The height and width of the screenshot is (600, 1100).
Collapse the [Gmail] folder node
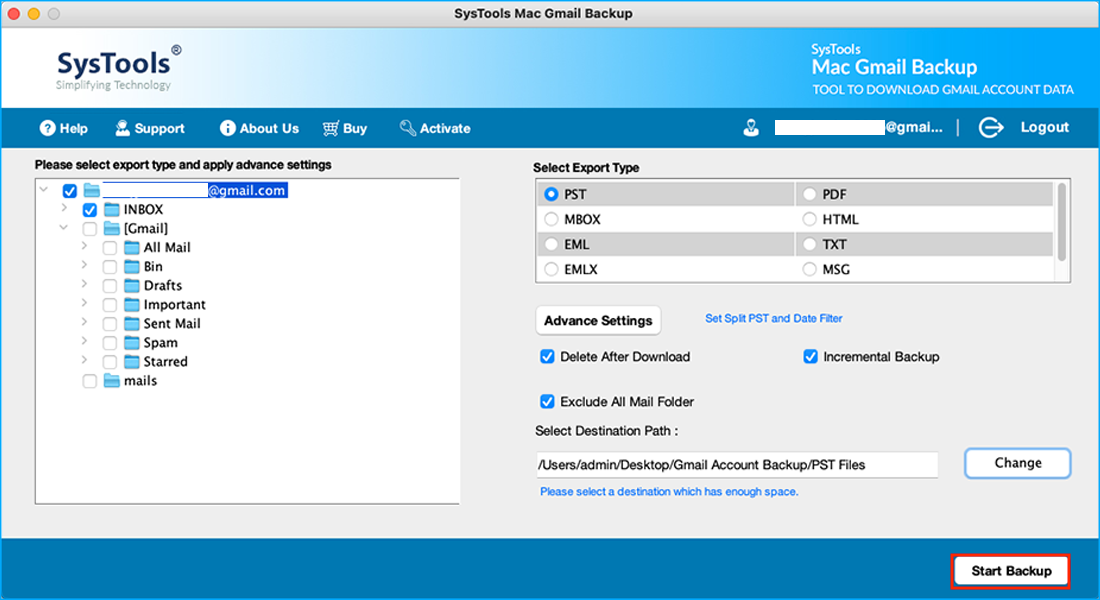click(64, 227)
